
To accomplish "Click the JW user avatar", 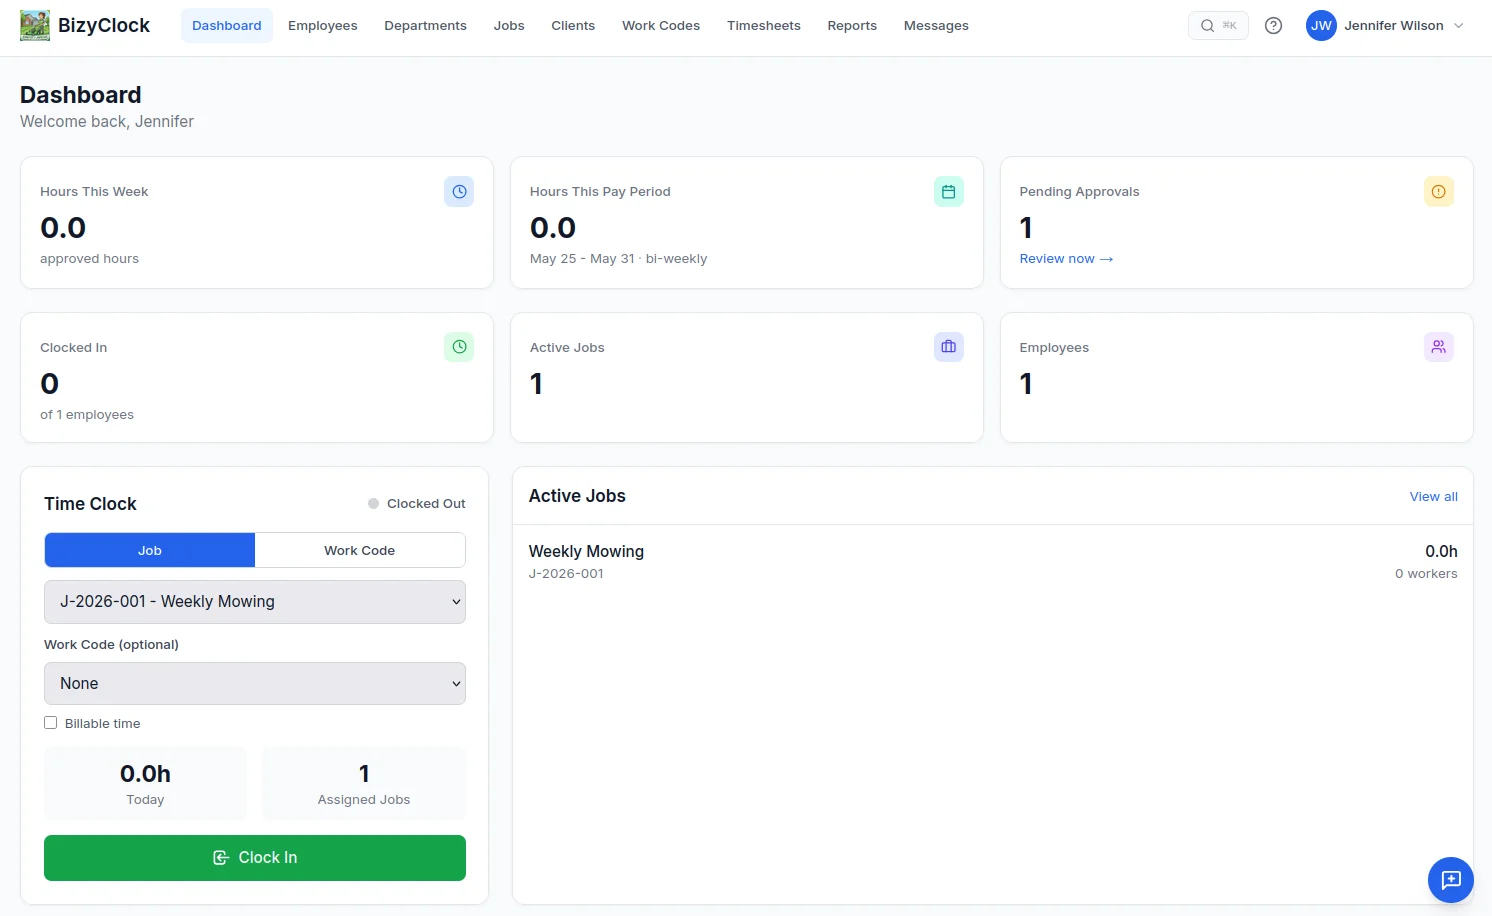I will coord(1321,26).
